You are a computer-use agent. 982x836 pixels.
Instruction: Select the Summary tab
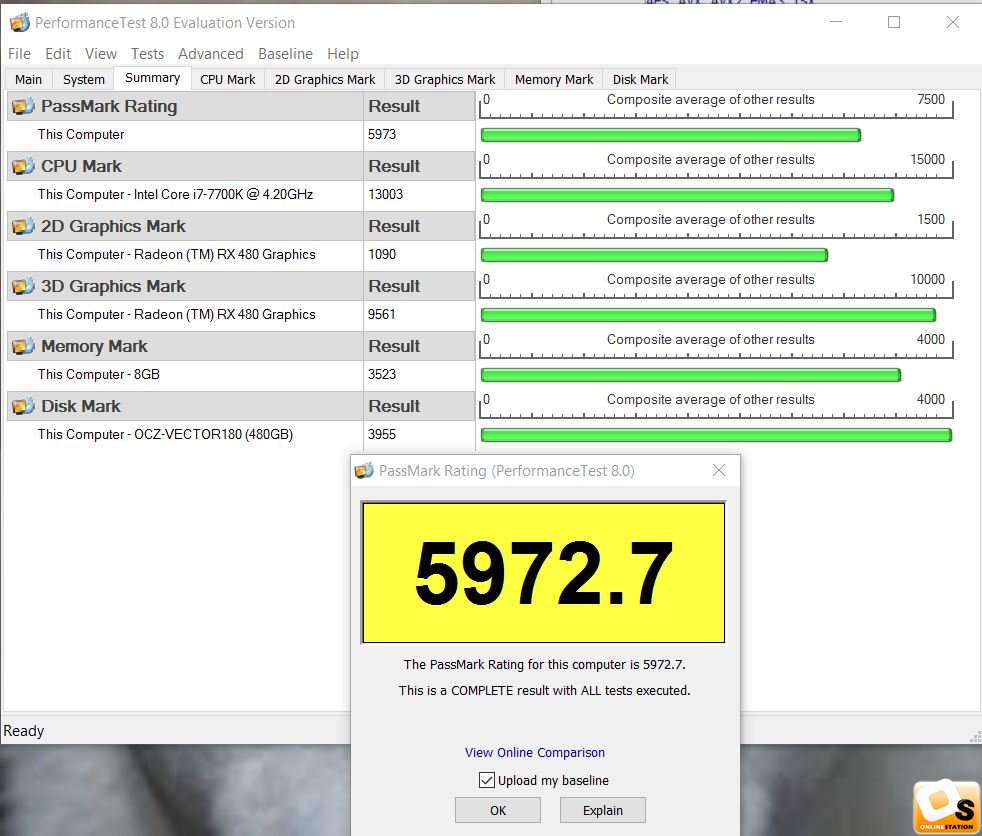152,78
